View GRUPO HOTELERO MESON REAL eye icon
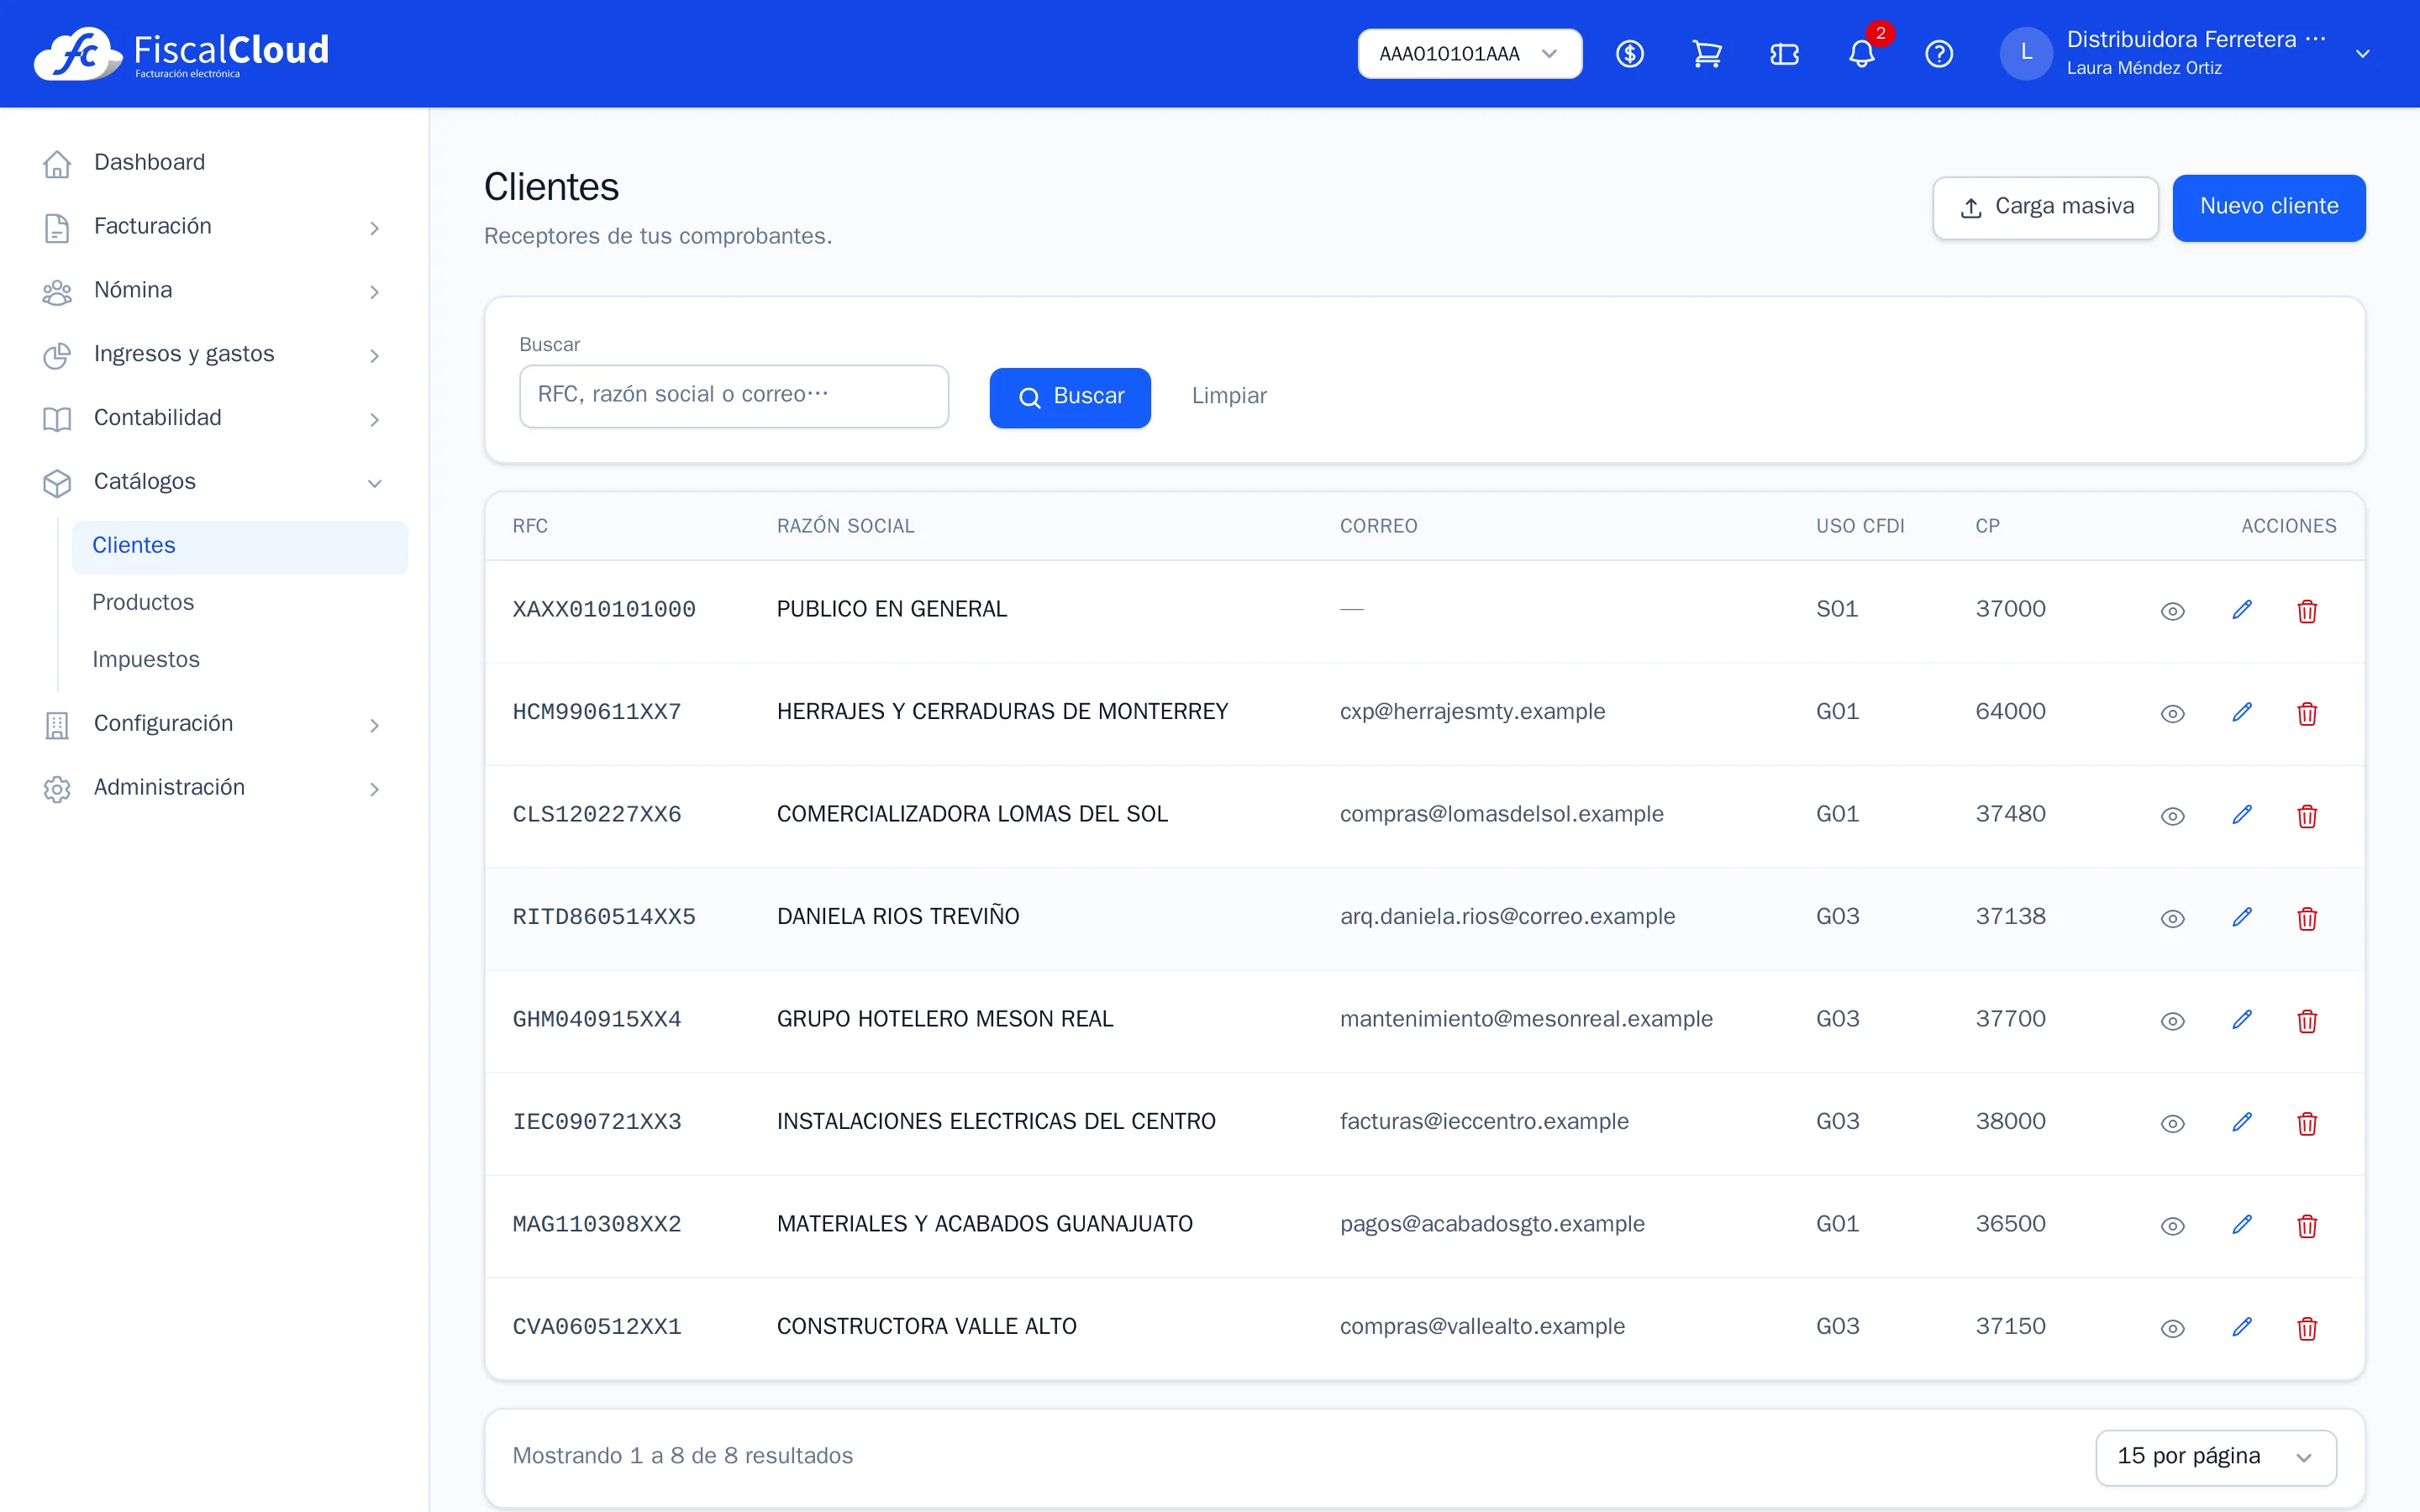The image size is (2420, 1512). click(x=2172, y=1021)
